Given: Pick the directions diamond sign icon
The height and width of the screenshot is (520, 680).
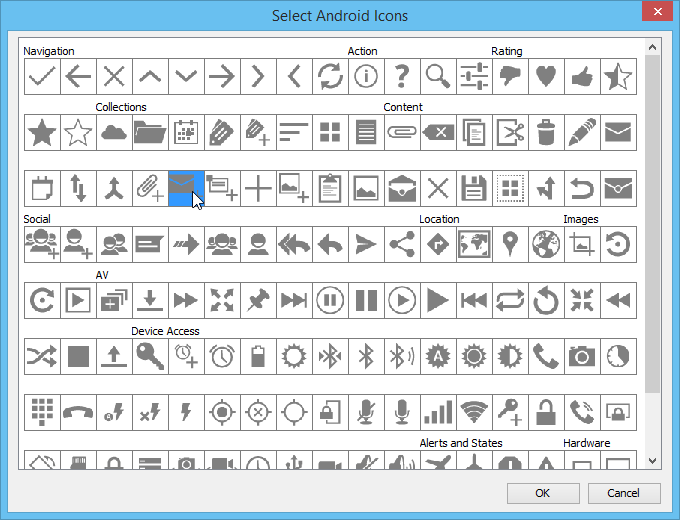Looking at the screenshot, I should click(x=438, y=244).
